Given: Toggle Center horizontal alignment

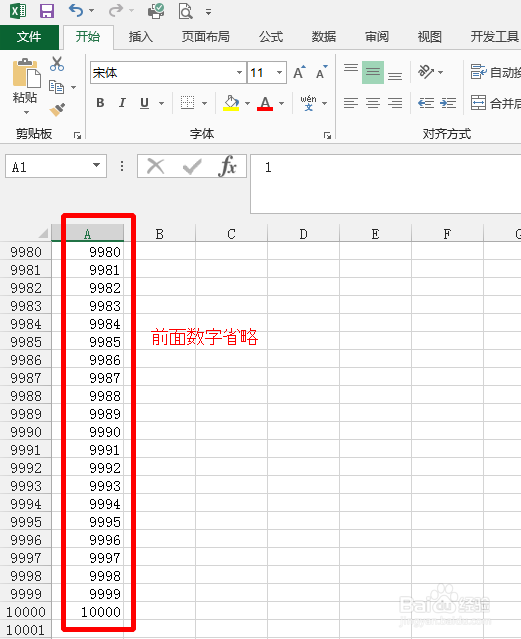Looking at the screenshot, I should 373,103.
